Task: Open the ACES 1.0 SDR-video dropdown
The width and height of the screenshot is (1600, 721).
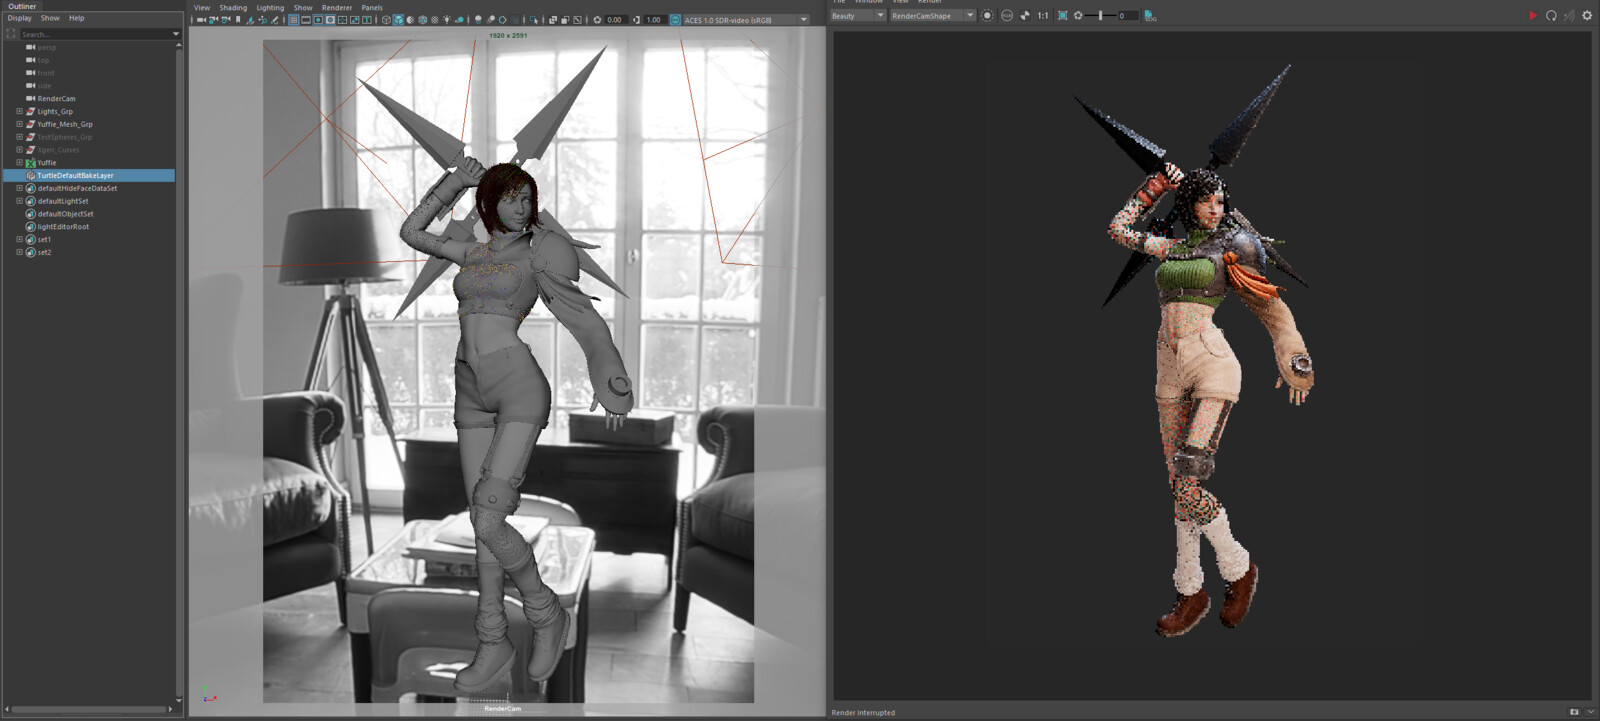Action: click(x=746, y=20)
